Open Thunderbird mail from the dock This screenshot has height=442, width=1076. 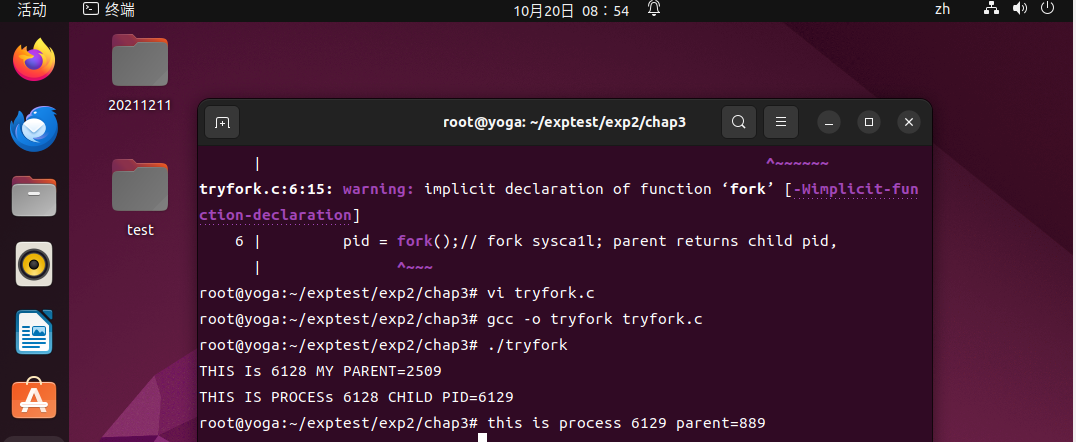[34, 128]
